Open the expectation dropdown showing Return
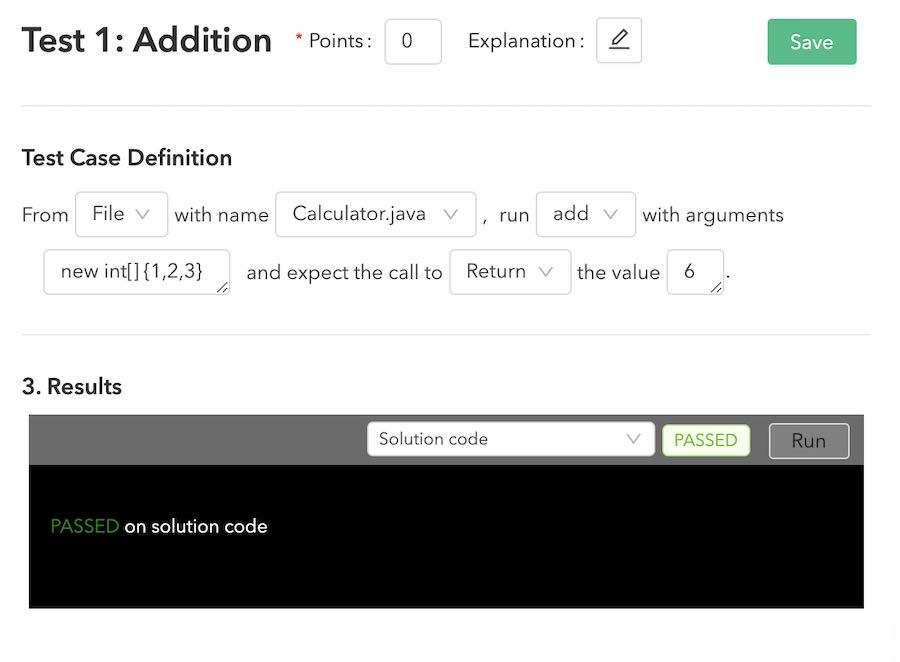The width and height of the screenshot is (900, 662). click(510, 271)
